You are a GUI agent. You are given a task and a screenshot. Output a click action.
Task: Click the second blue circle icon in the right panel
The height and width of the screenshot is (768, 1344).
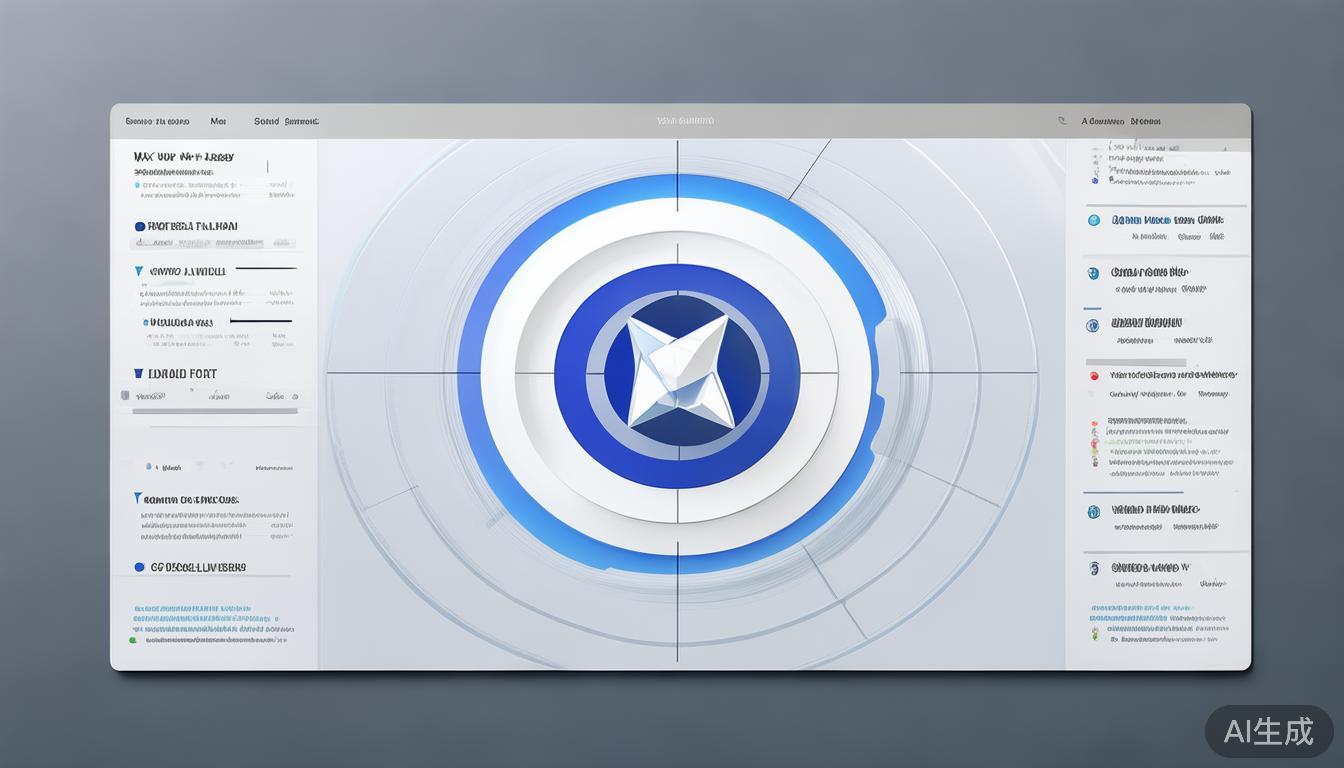click(1093, 273)
